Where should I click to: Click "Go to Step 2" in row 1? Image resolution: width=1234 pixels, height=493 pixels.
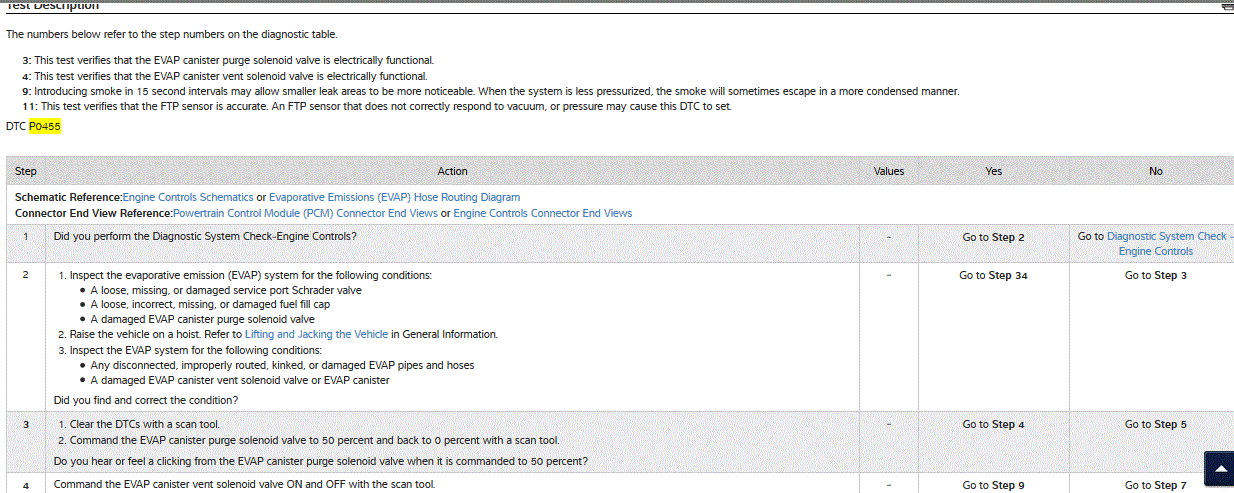point(993,237)
